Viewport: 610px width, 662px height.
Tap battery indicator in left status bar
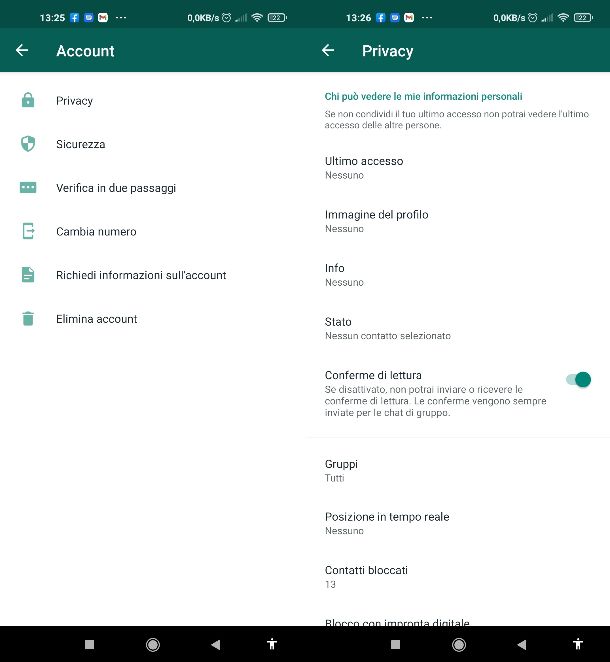(277, 18)
